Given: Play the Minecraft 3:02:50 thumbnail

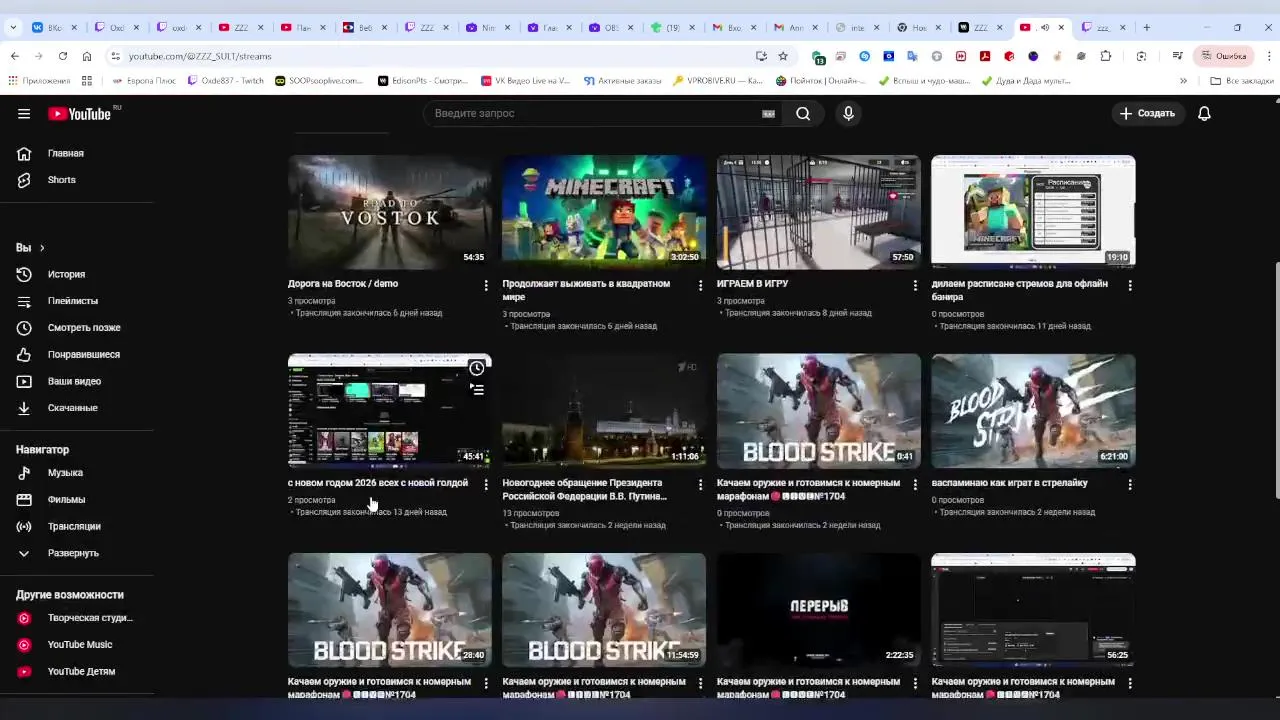Looking at the screenshot, I should click(x=604, y=212).
